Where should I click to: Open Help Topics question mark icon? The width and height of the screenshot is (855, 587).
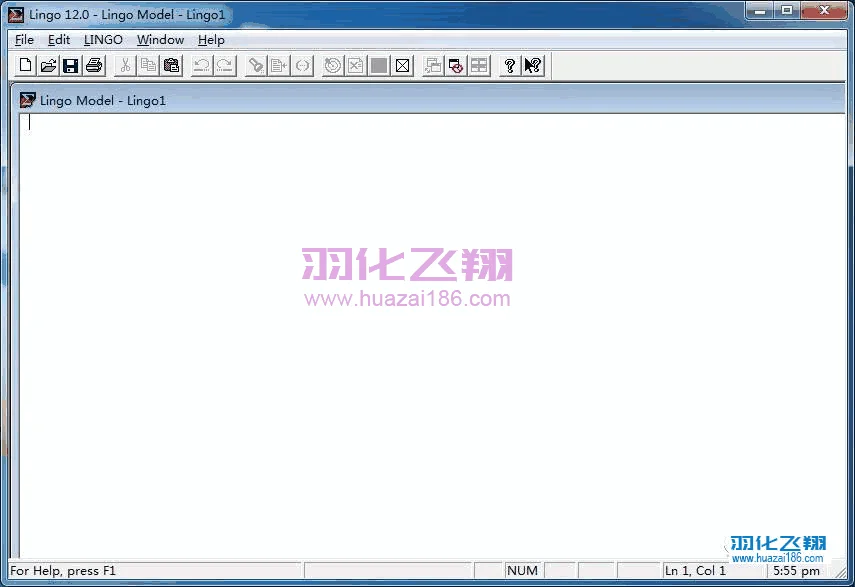[510, 65]
